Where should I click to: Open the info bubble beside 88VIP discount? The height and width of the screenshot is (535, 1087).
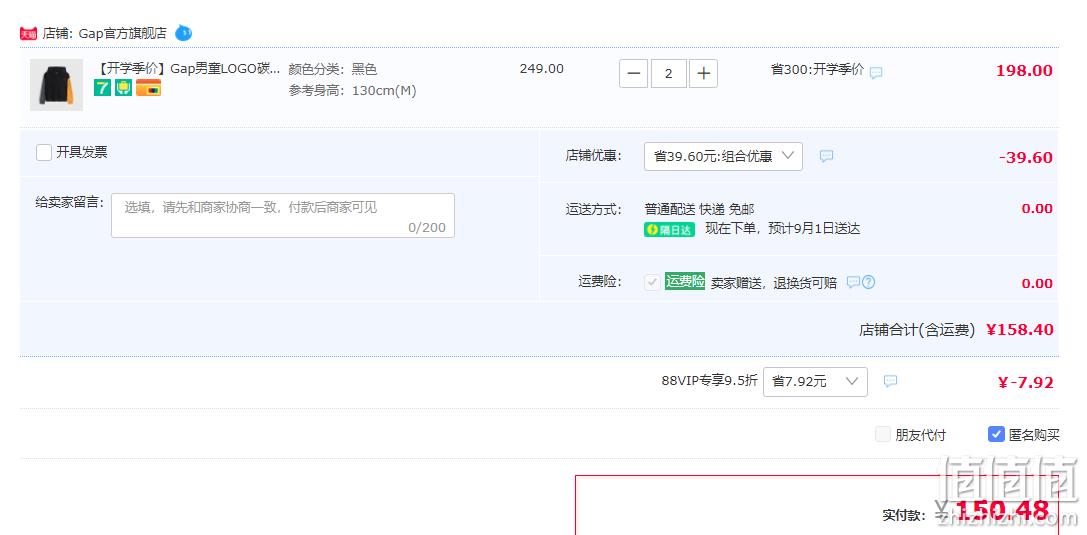[x=890, y=381]
